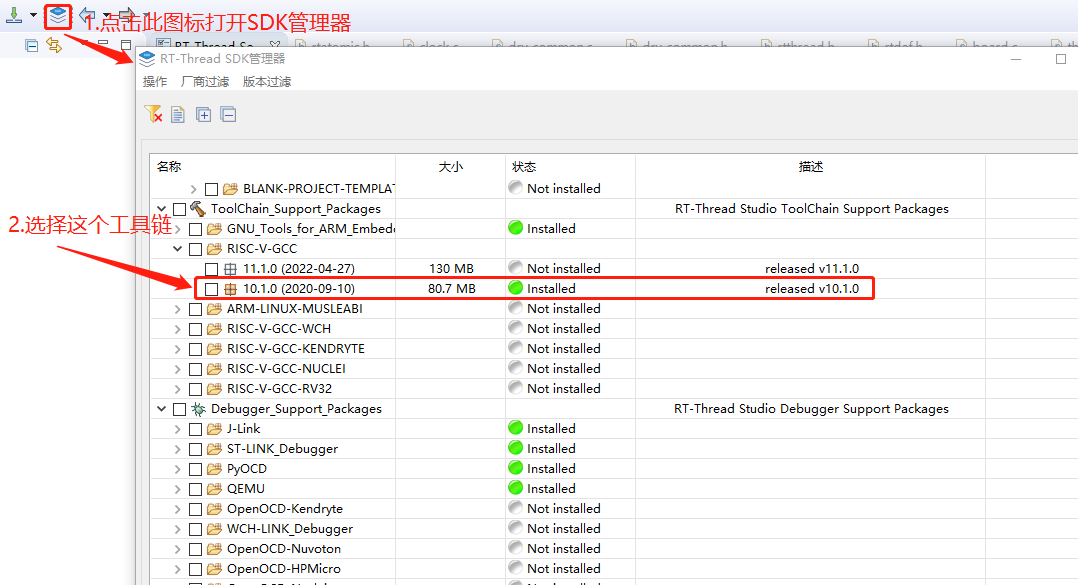Image resolution: width=1078 pixels, height=585 pixels.
Task: Click the green status dot for ST-LINK_Debugger
Action: pos(516,448)
